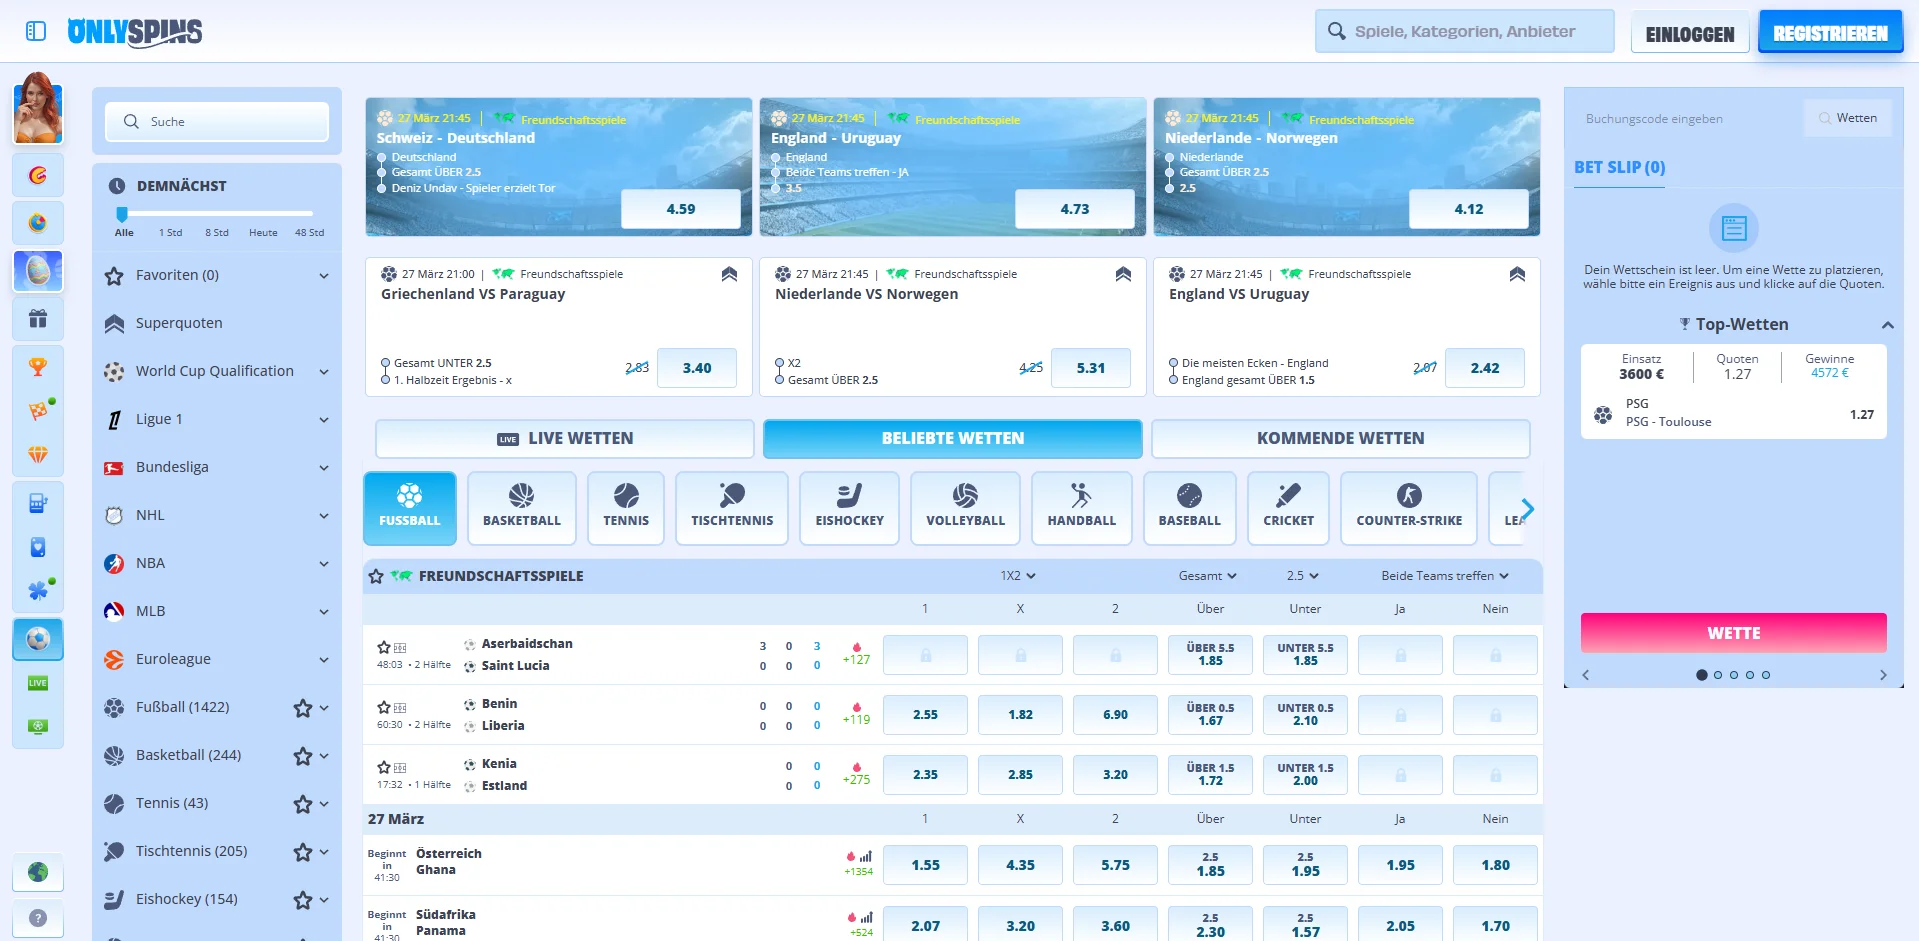Switch to the KOMMENDE WETTEN tab

click(x=1341, y=438)
